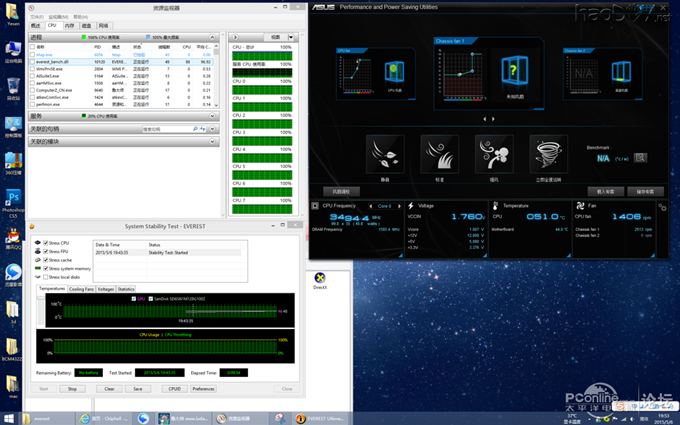
Task: Click the Preferences button
Action: [x=203, y=388]
